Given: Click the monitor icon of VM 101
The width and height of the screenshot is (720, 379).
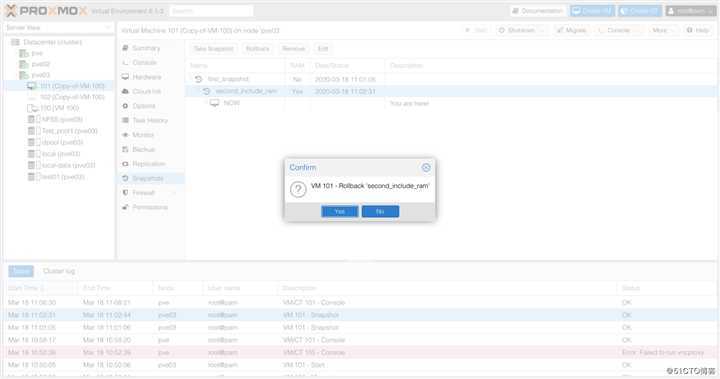Looking at the screenshot, I should coord(32,86).
